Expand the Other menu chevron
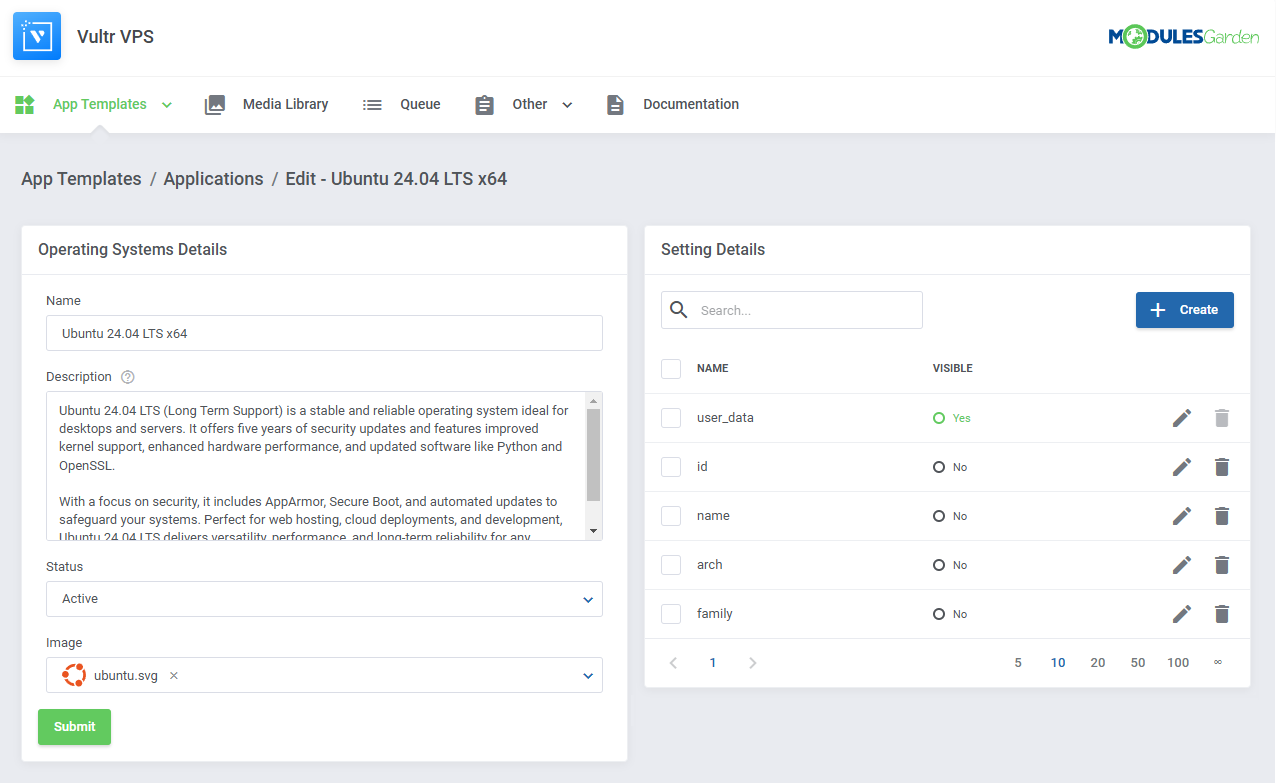 click(567, 104)
